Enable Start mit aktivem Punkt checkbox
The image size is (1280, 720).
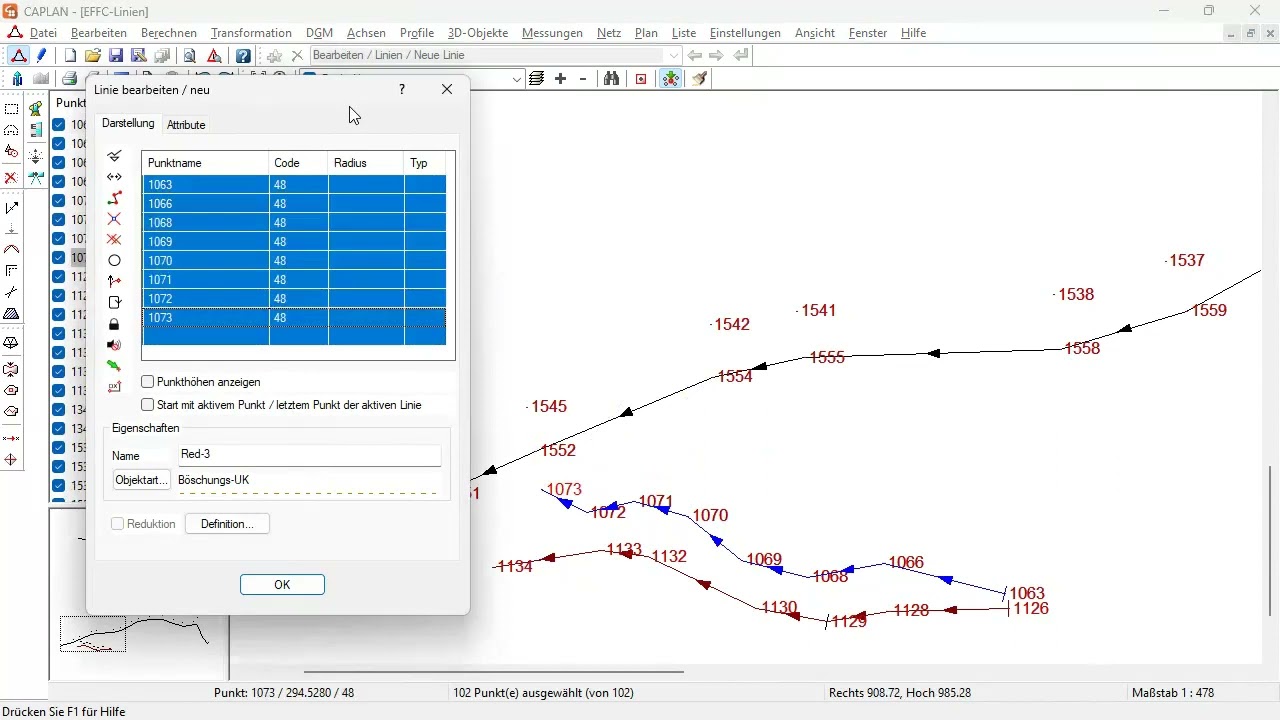coord(148,405)
